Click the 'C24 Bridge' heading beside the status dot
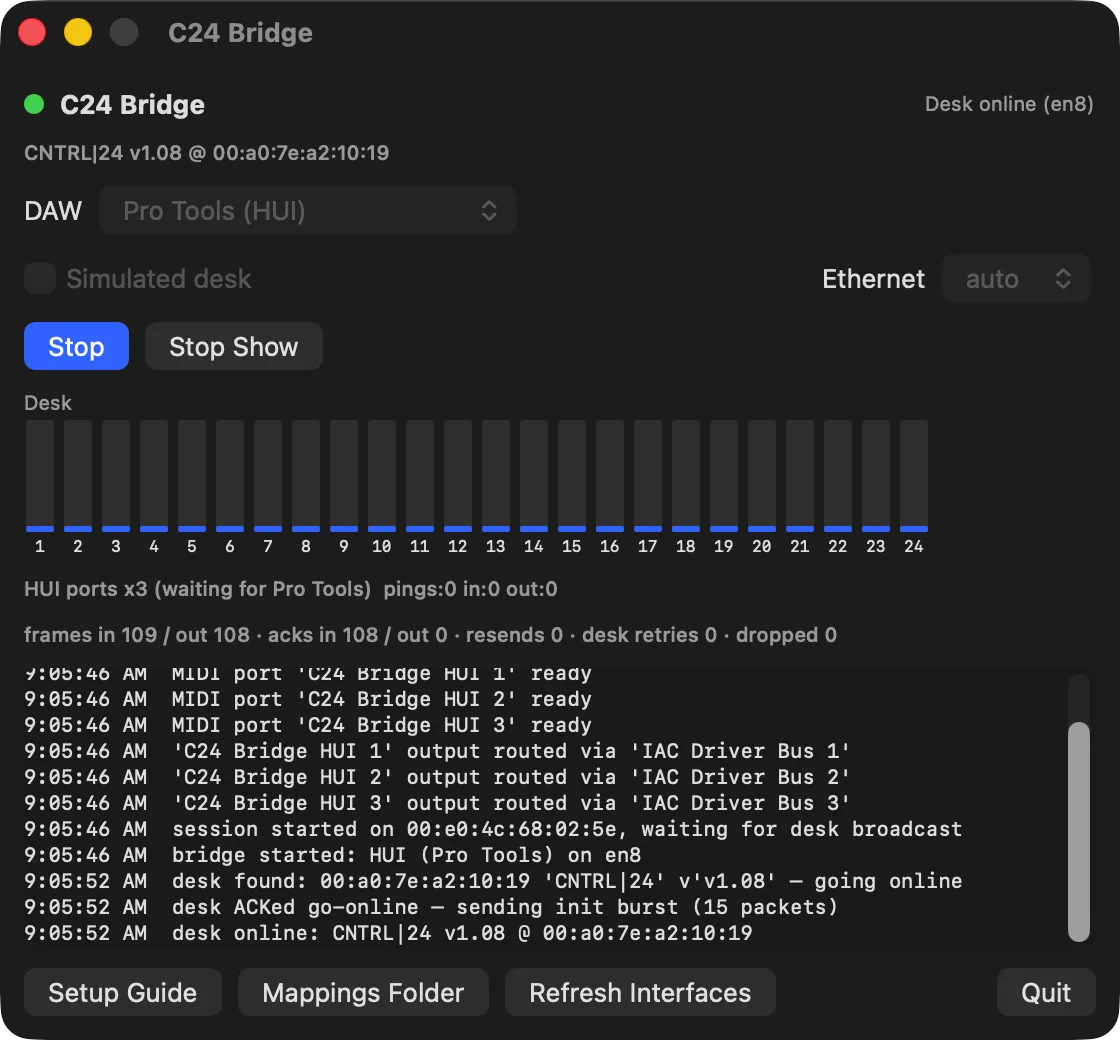 132,105
